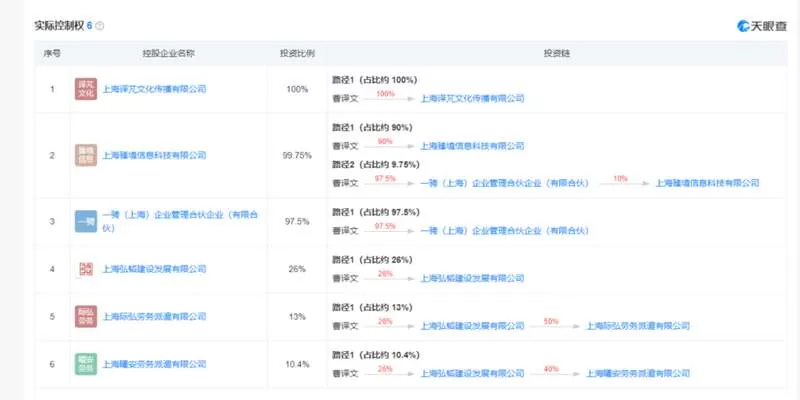Click the red 文化 company logo in row 1
Image resolution: width=800 pixels, height=400 pixels.
[86, 89]
